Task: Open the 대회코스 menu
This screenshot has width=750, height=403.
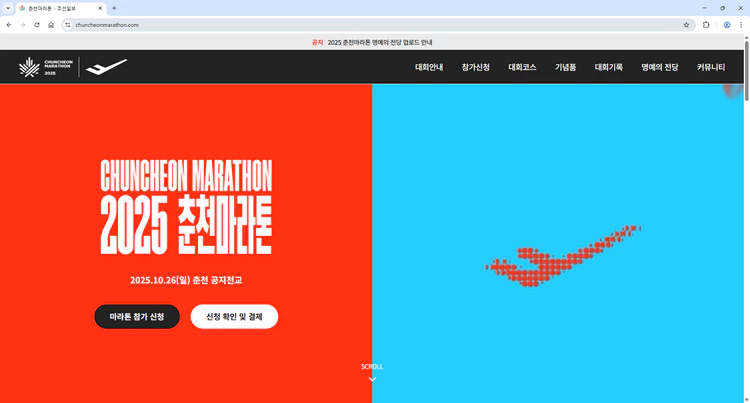Action: pyautogui.click(x=522, y=67)
